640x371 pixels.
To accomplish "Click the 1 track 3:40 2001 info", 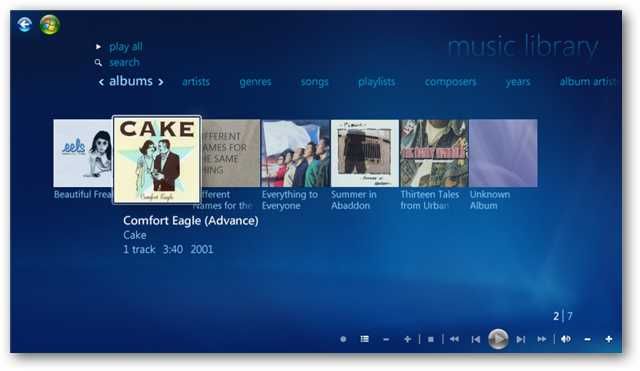I will [168, 249].
